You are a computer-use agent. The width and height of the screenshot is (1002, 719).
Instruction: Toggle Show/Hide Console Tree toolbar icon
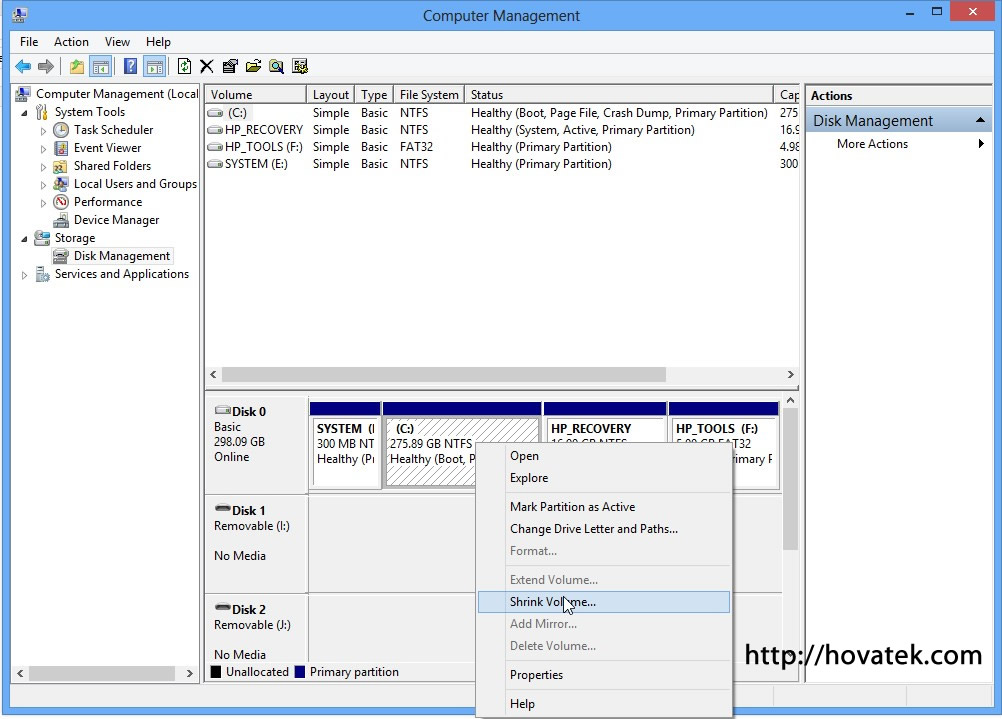tap(101, 66)
